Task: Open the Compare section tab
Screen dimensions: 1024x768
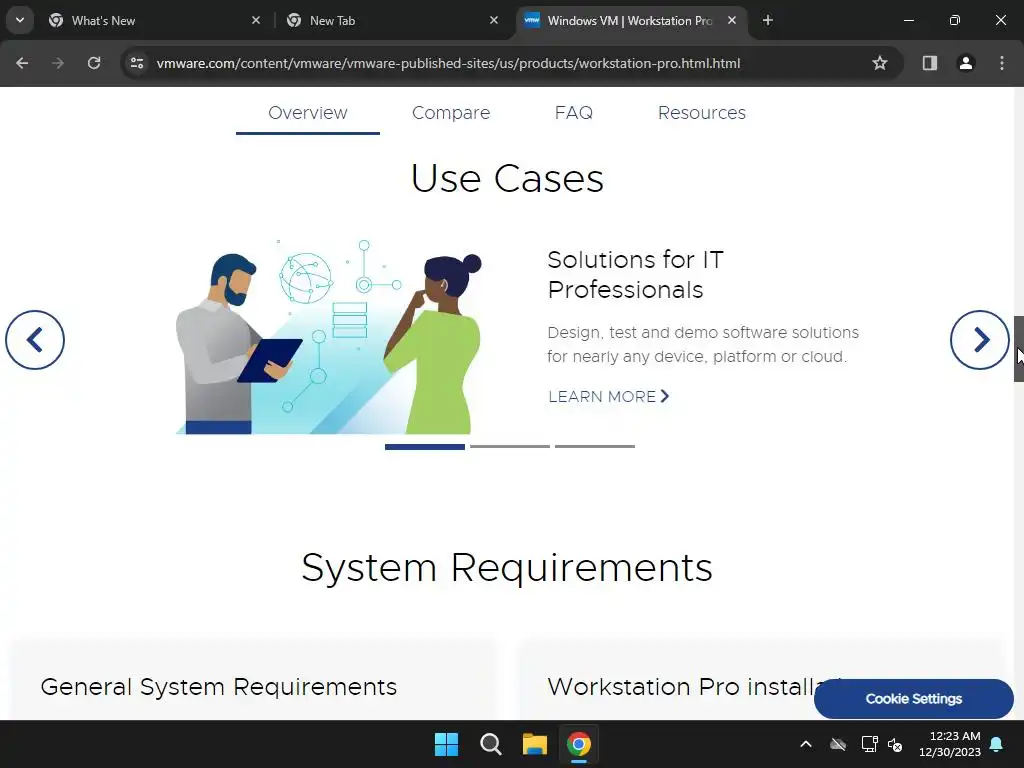Action: [451, 113]
